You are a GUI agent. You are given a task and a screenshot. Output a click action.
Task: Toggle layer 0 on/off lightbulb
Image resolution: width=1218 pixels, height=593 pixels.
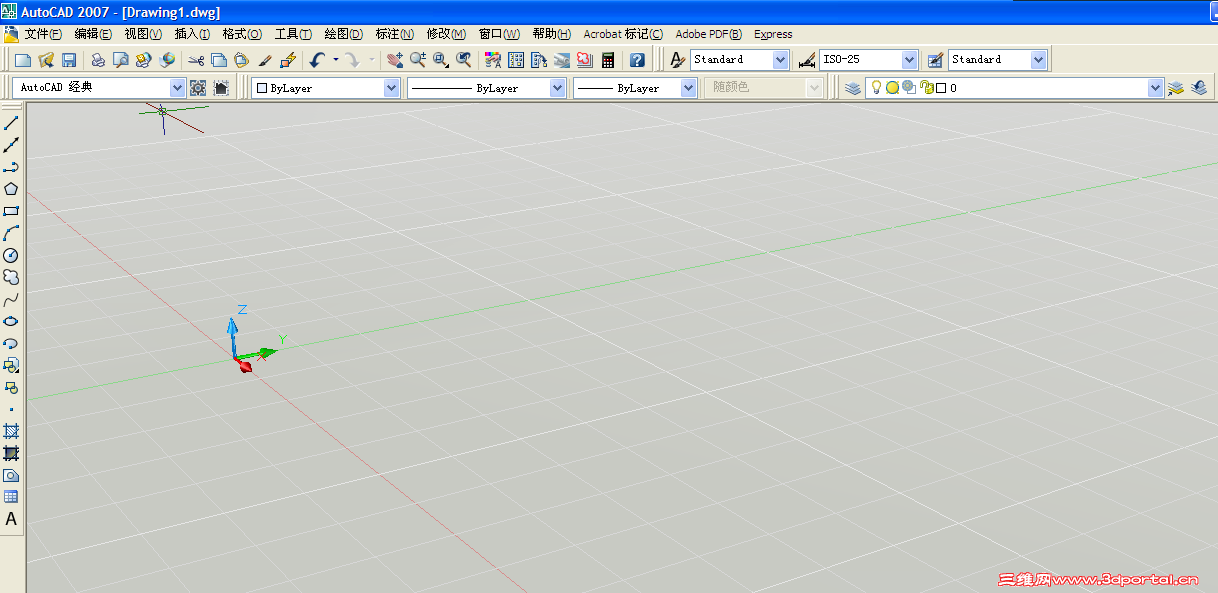[877, 88]
